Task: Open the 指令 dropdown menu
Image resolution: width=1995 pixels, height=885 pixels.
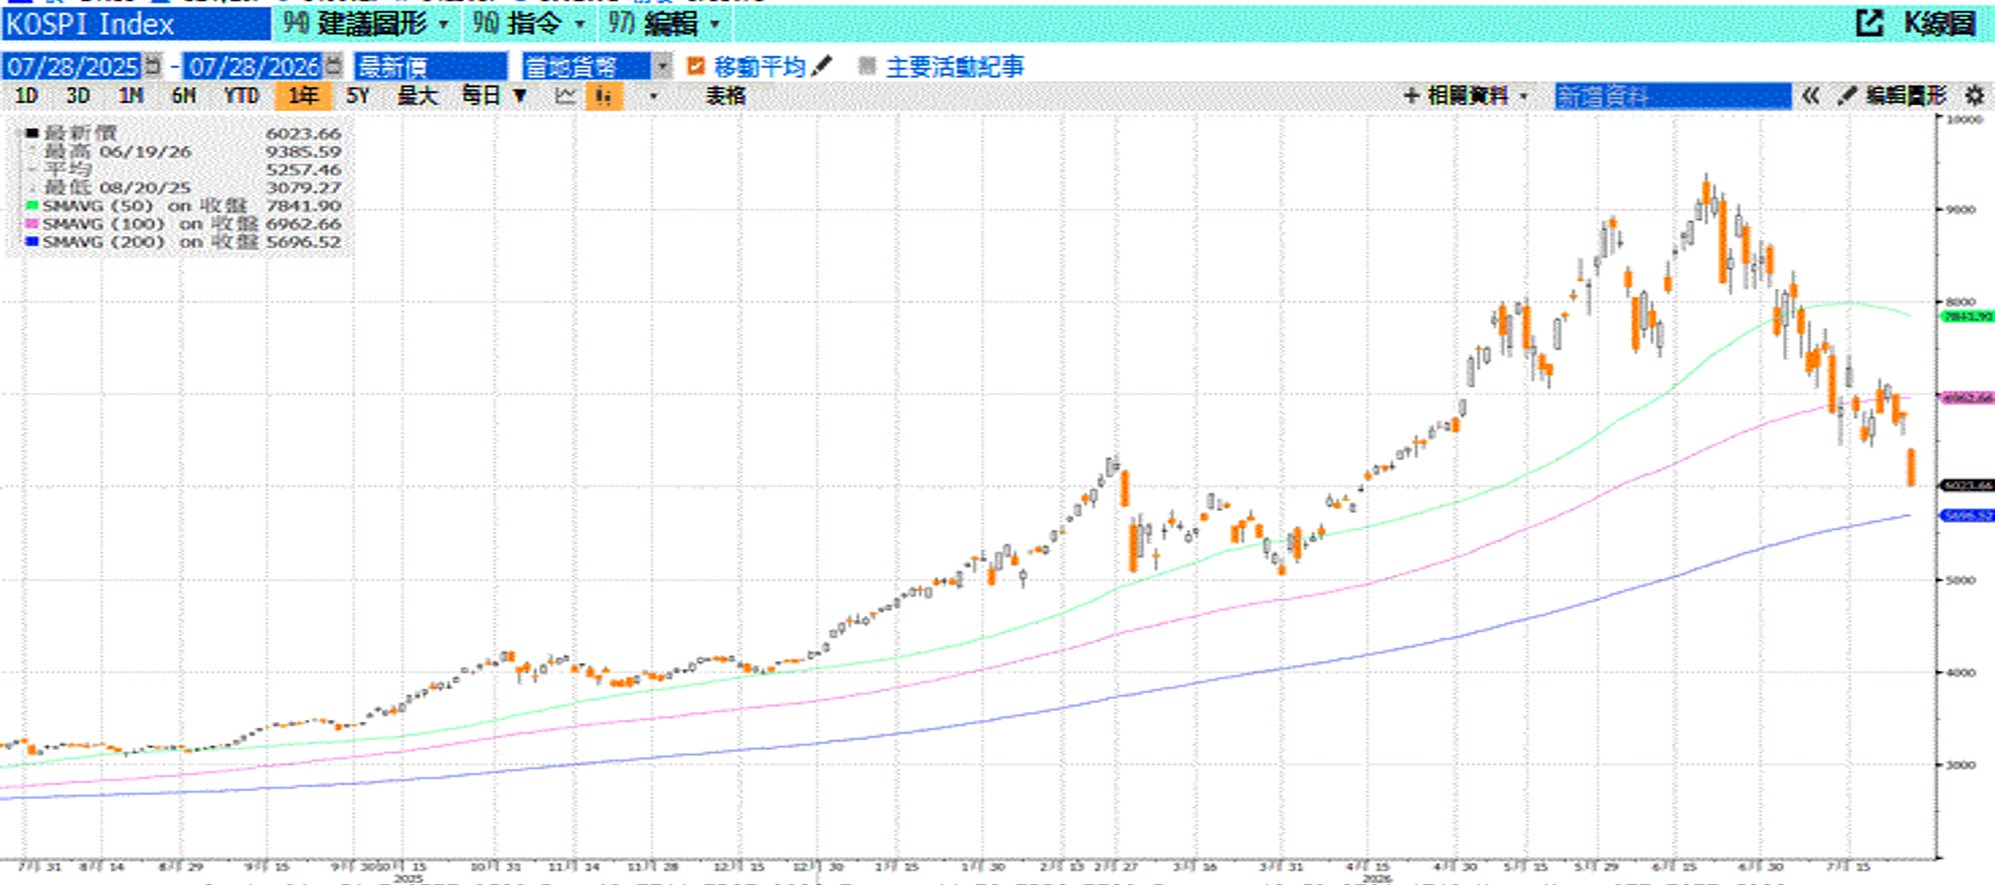Action: click(x=579, y=23)
